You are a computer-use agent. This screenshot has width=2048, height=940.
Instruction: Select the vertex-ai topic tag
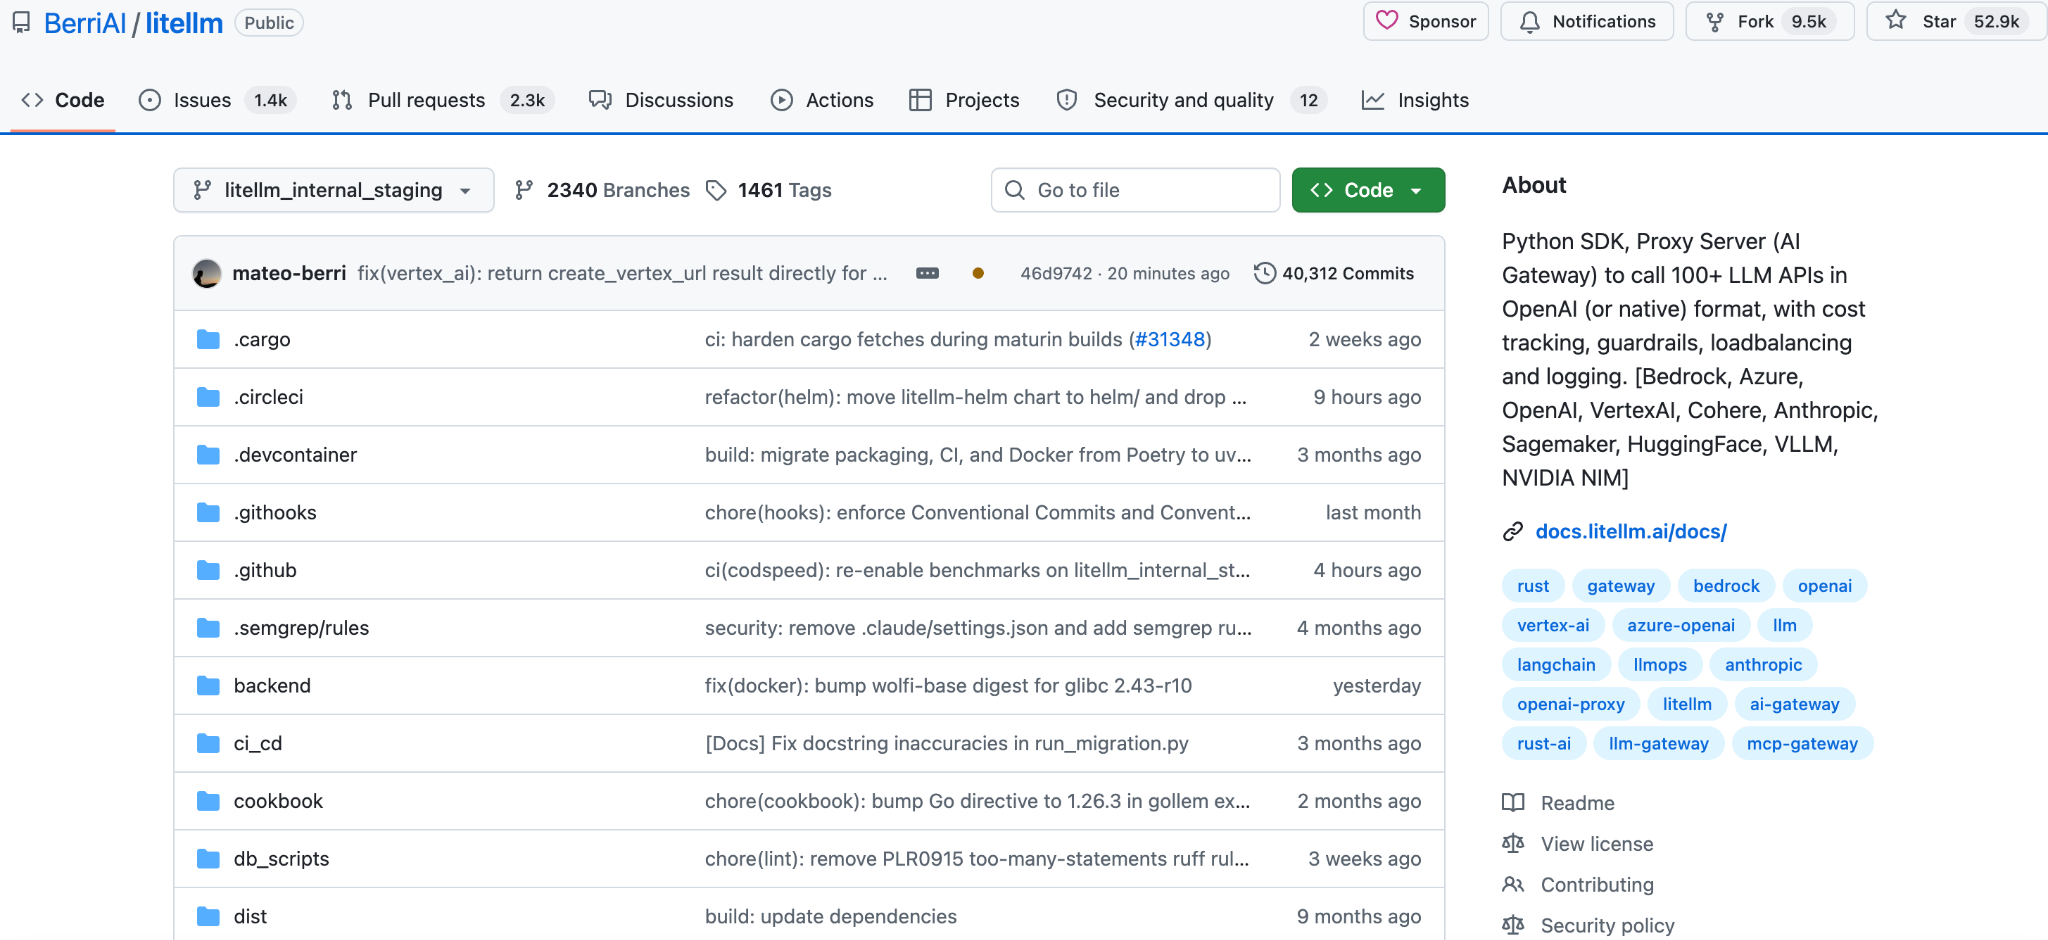pos(1553,625)
